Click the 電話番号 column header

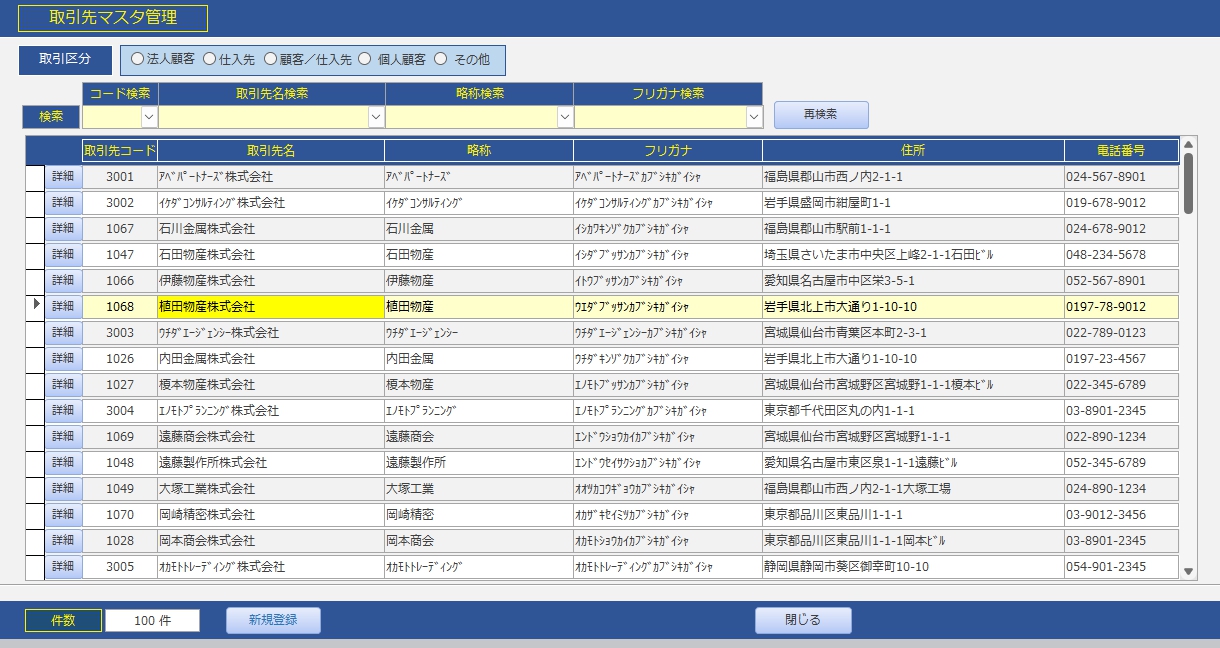pos(1120,151)
